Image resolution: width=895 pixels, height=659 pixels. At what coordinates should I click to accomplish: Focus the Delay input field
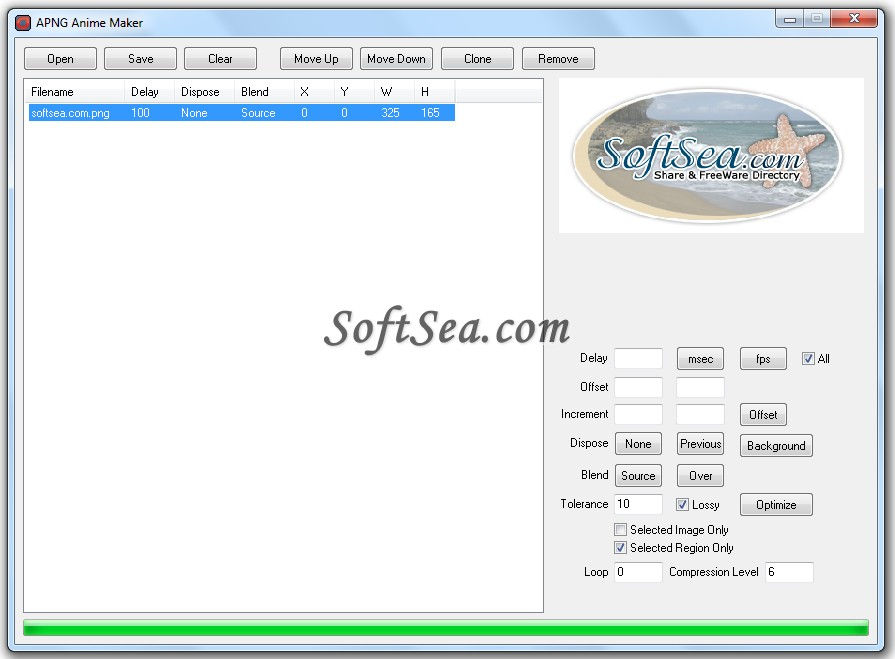tap(638, 358)
